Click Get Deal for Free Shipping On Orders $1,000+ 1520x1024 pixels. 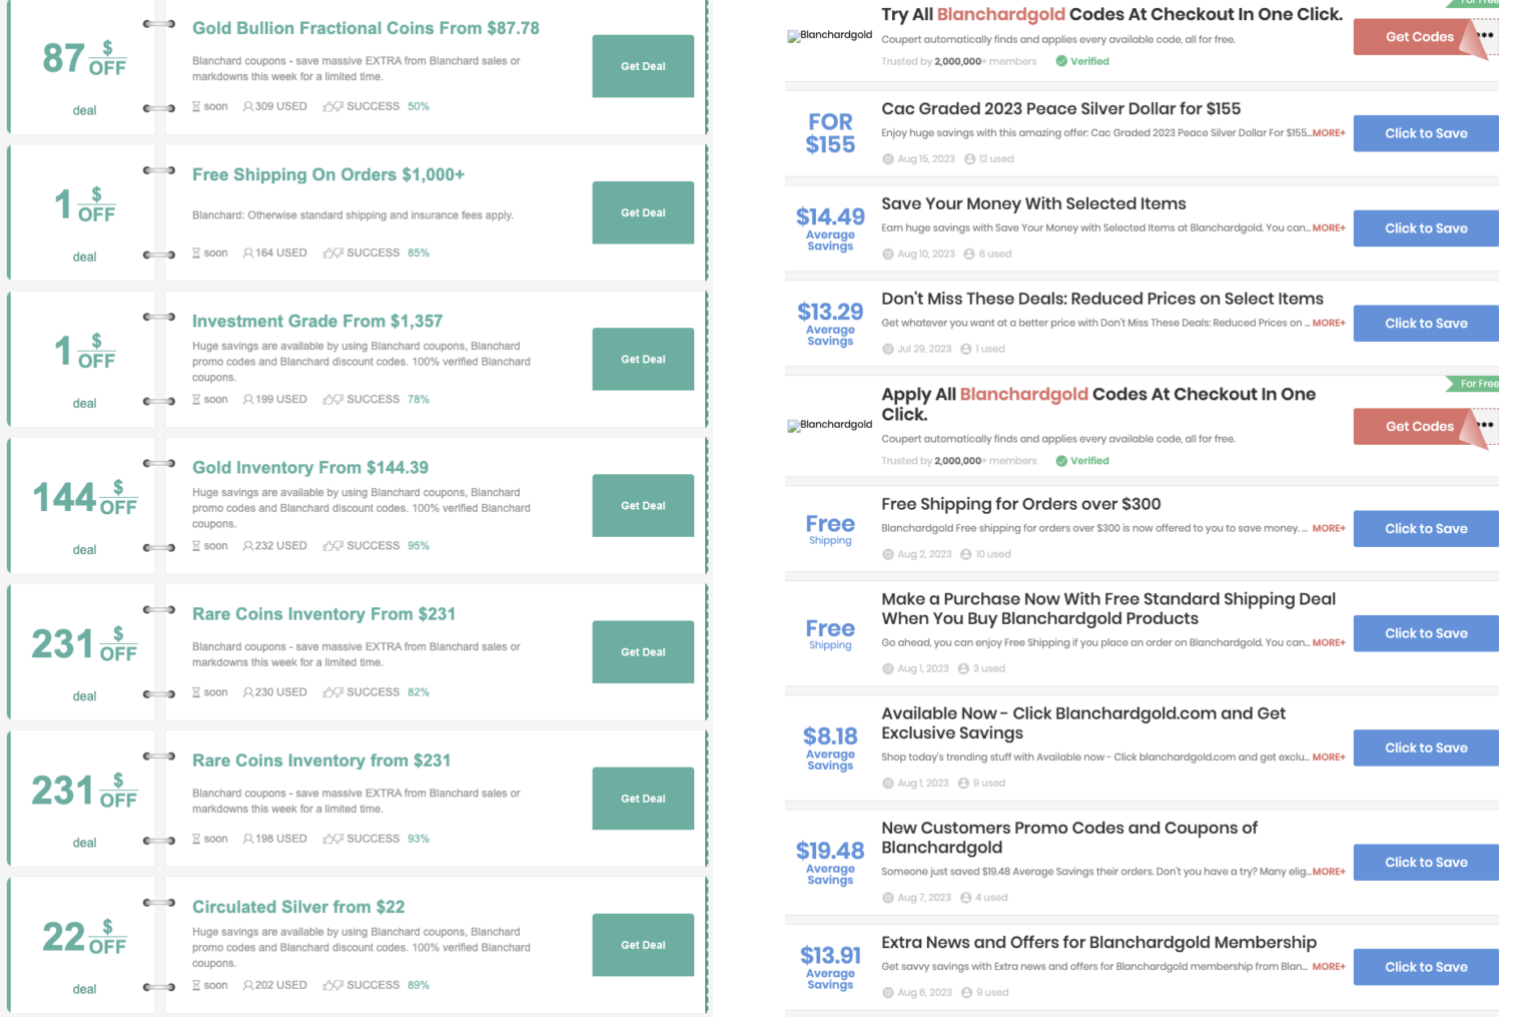click(x=643, y=213)
